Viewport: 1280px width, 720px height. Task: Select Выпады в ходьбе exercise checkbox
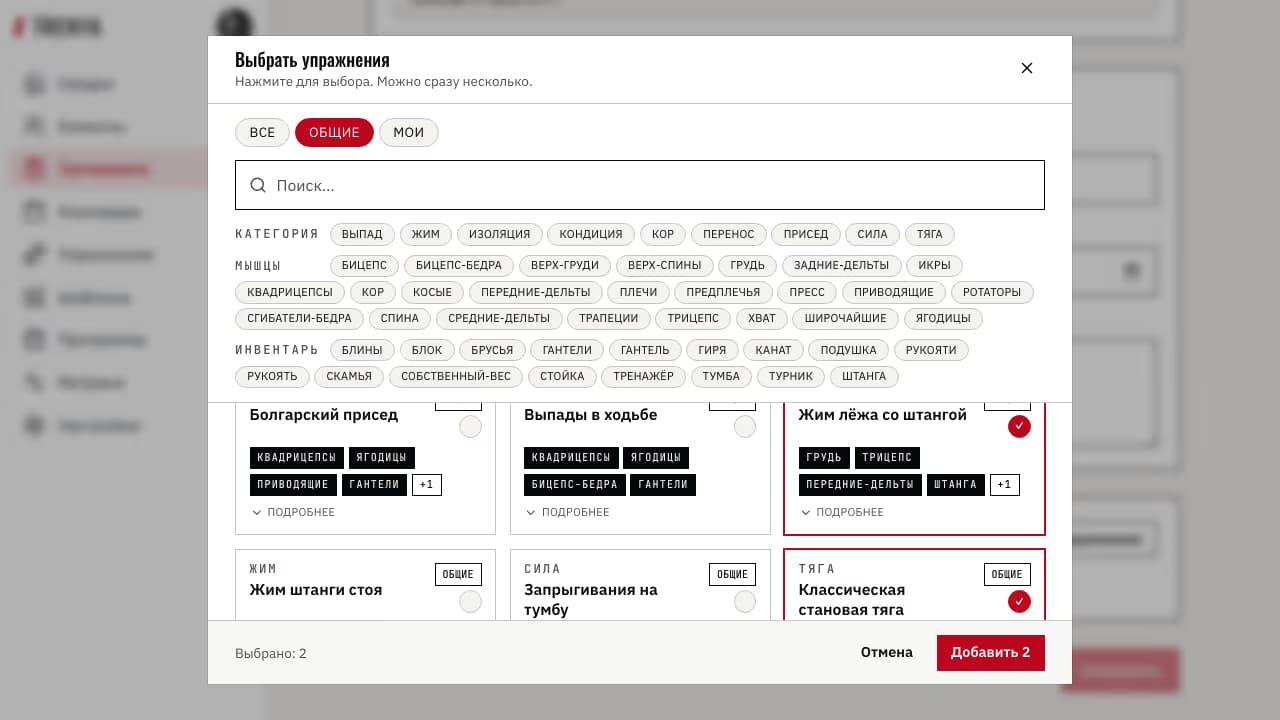[x=745, y=427]
